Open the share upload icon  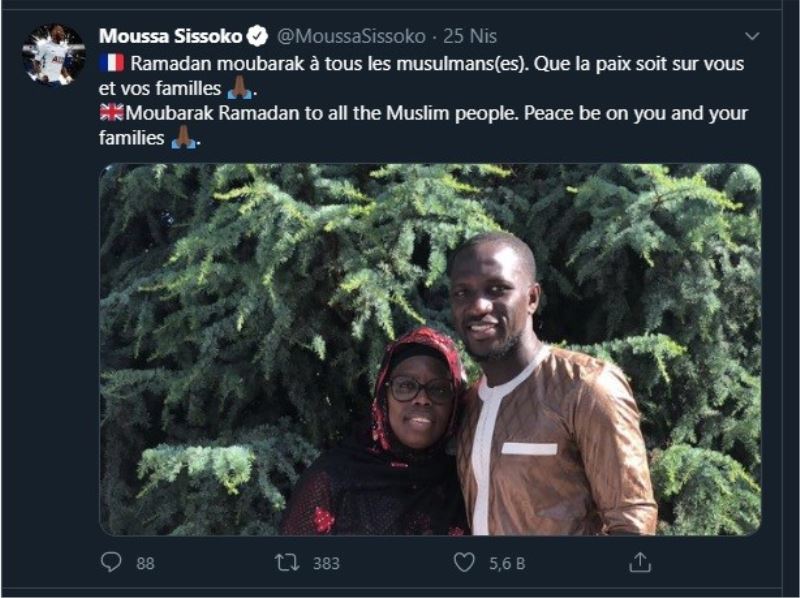[x=640, y=562]
